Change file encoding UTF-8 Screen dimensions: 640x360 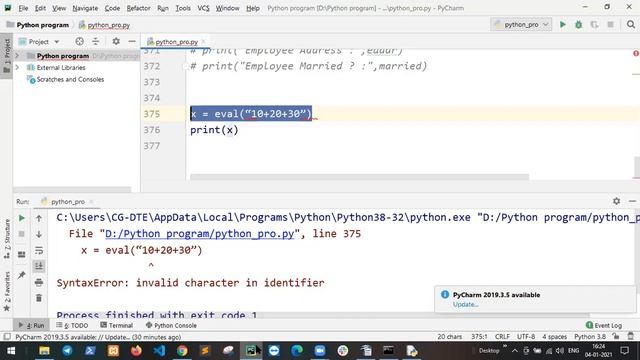[x=526, y=337]
